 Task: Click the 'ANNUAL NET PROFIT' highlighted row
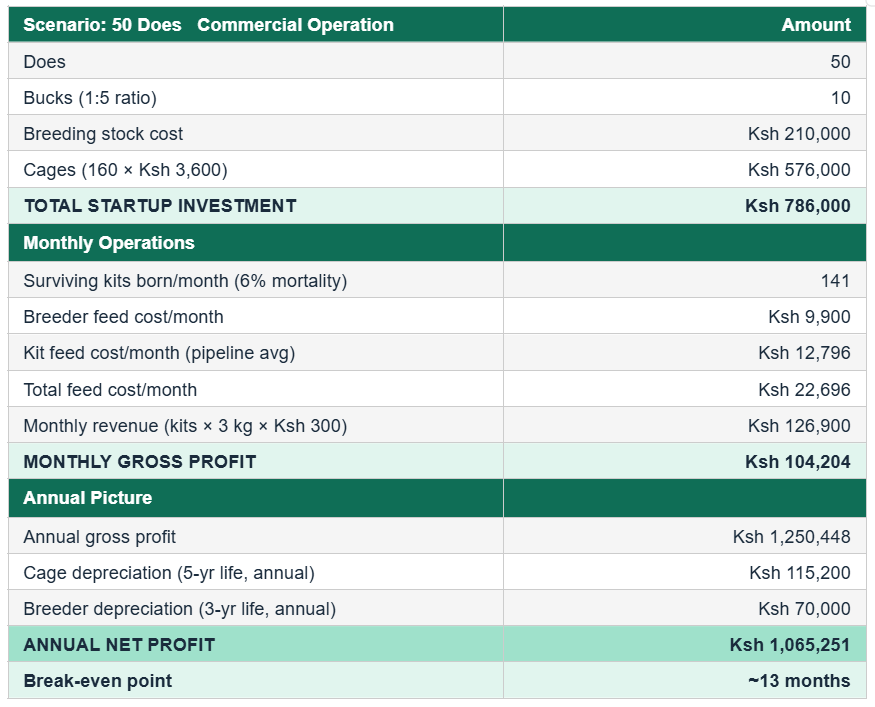click(437, 644)
